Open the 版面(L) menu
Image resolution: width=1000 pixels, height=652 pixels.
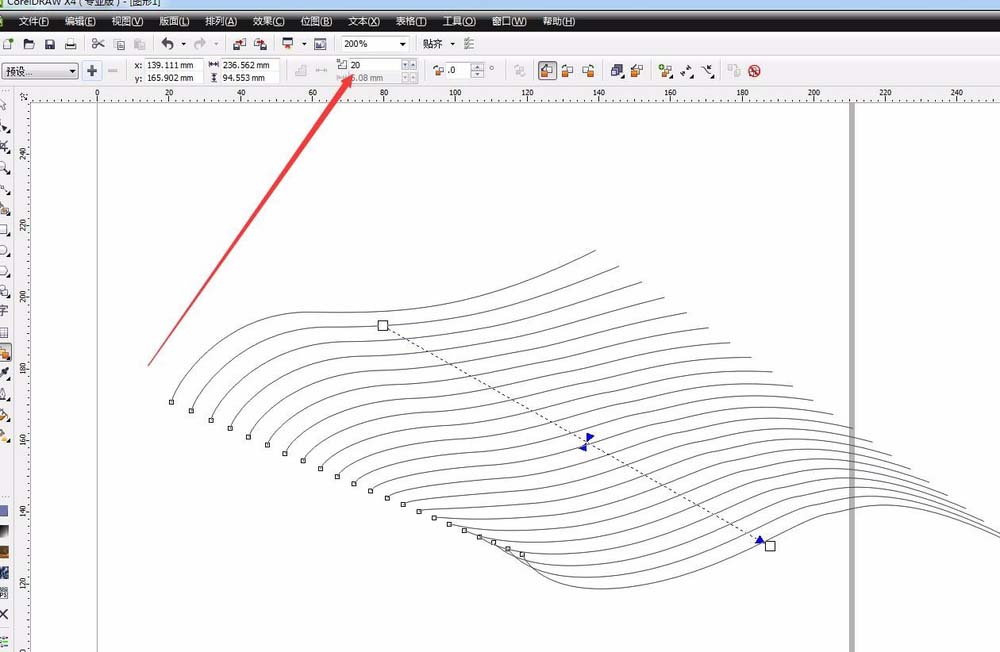coord(174,22)
